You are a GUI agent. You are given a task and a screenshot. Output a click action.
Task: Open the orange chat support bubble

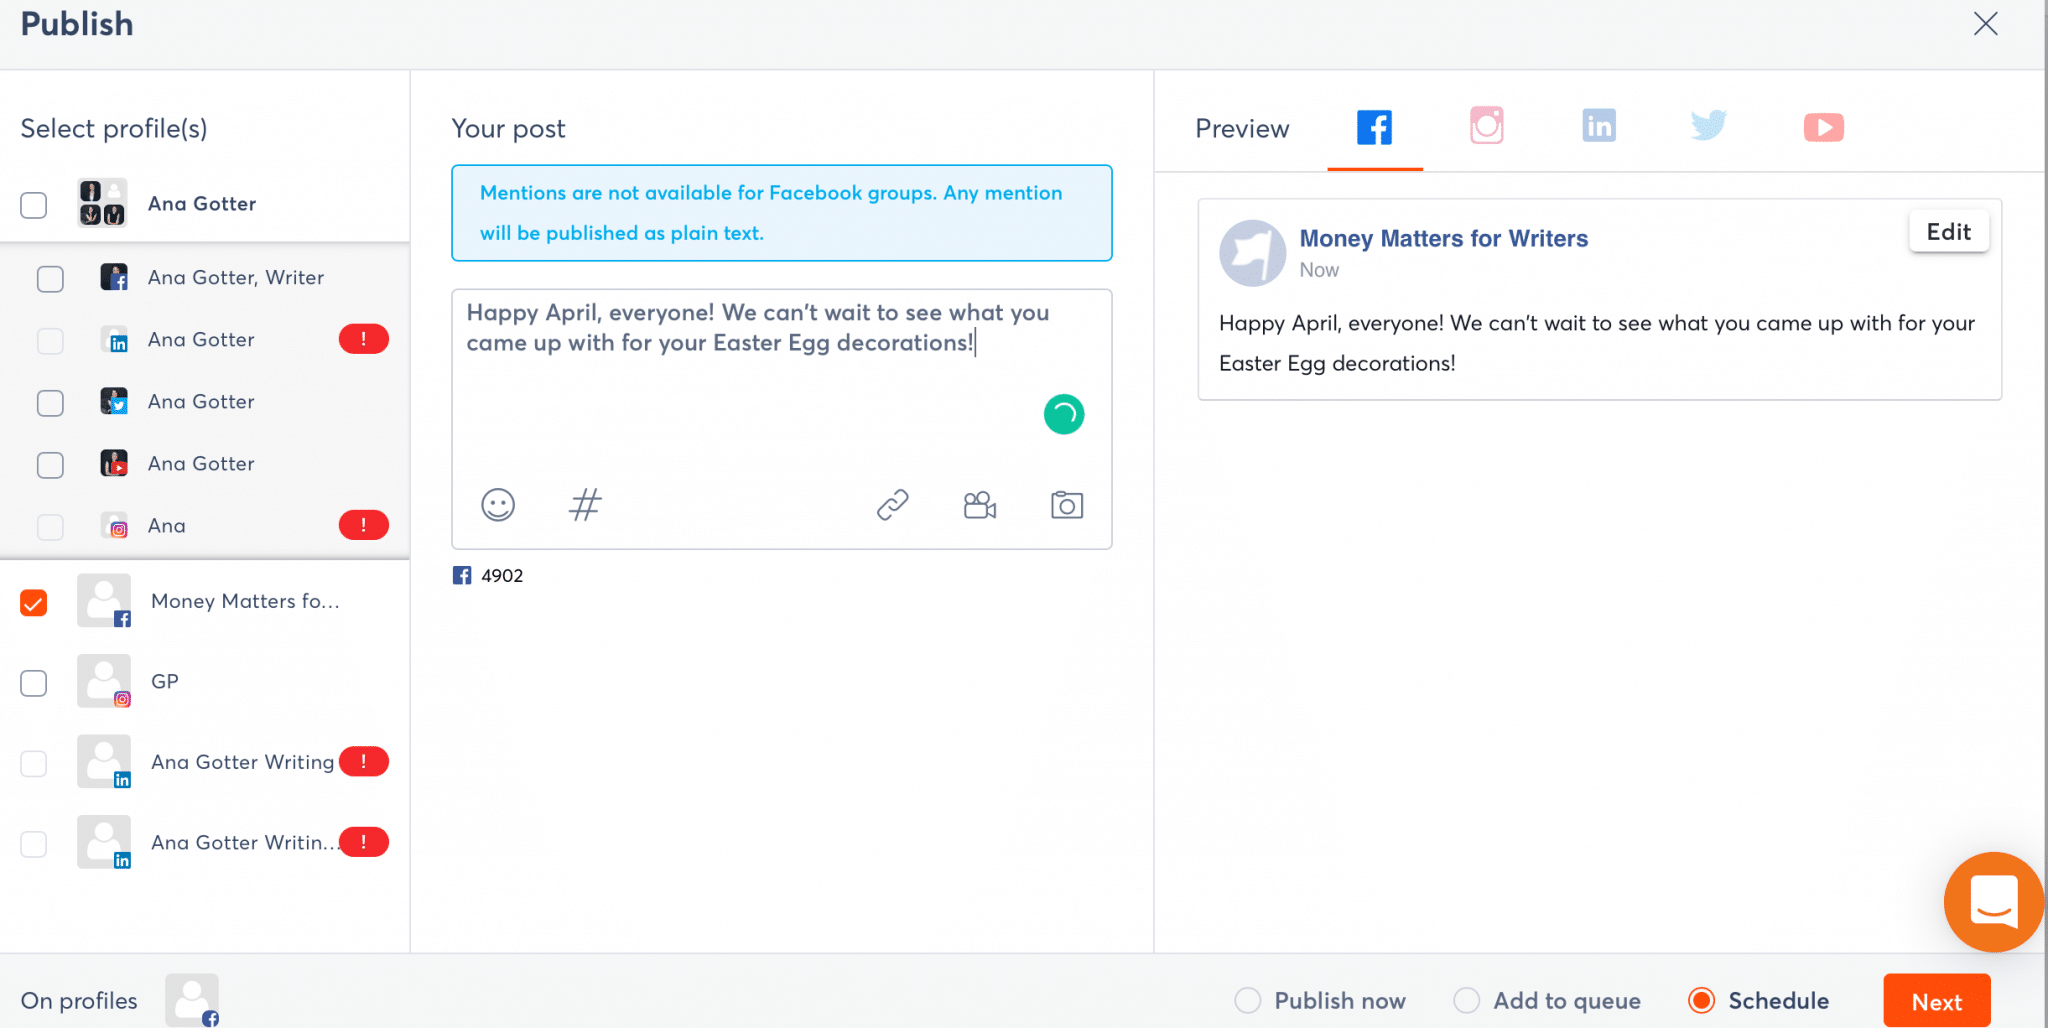click(x=1992, y=901)
